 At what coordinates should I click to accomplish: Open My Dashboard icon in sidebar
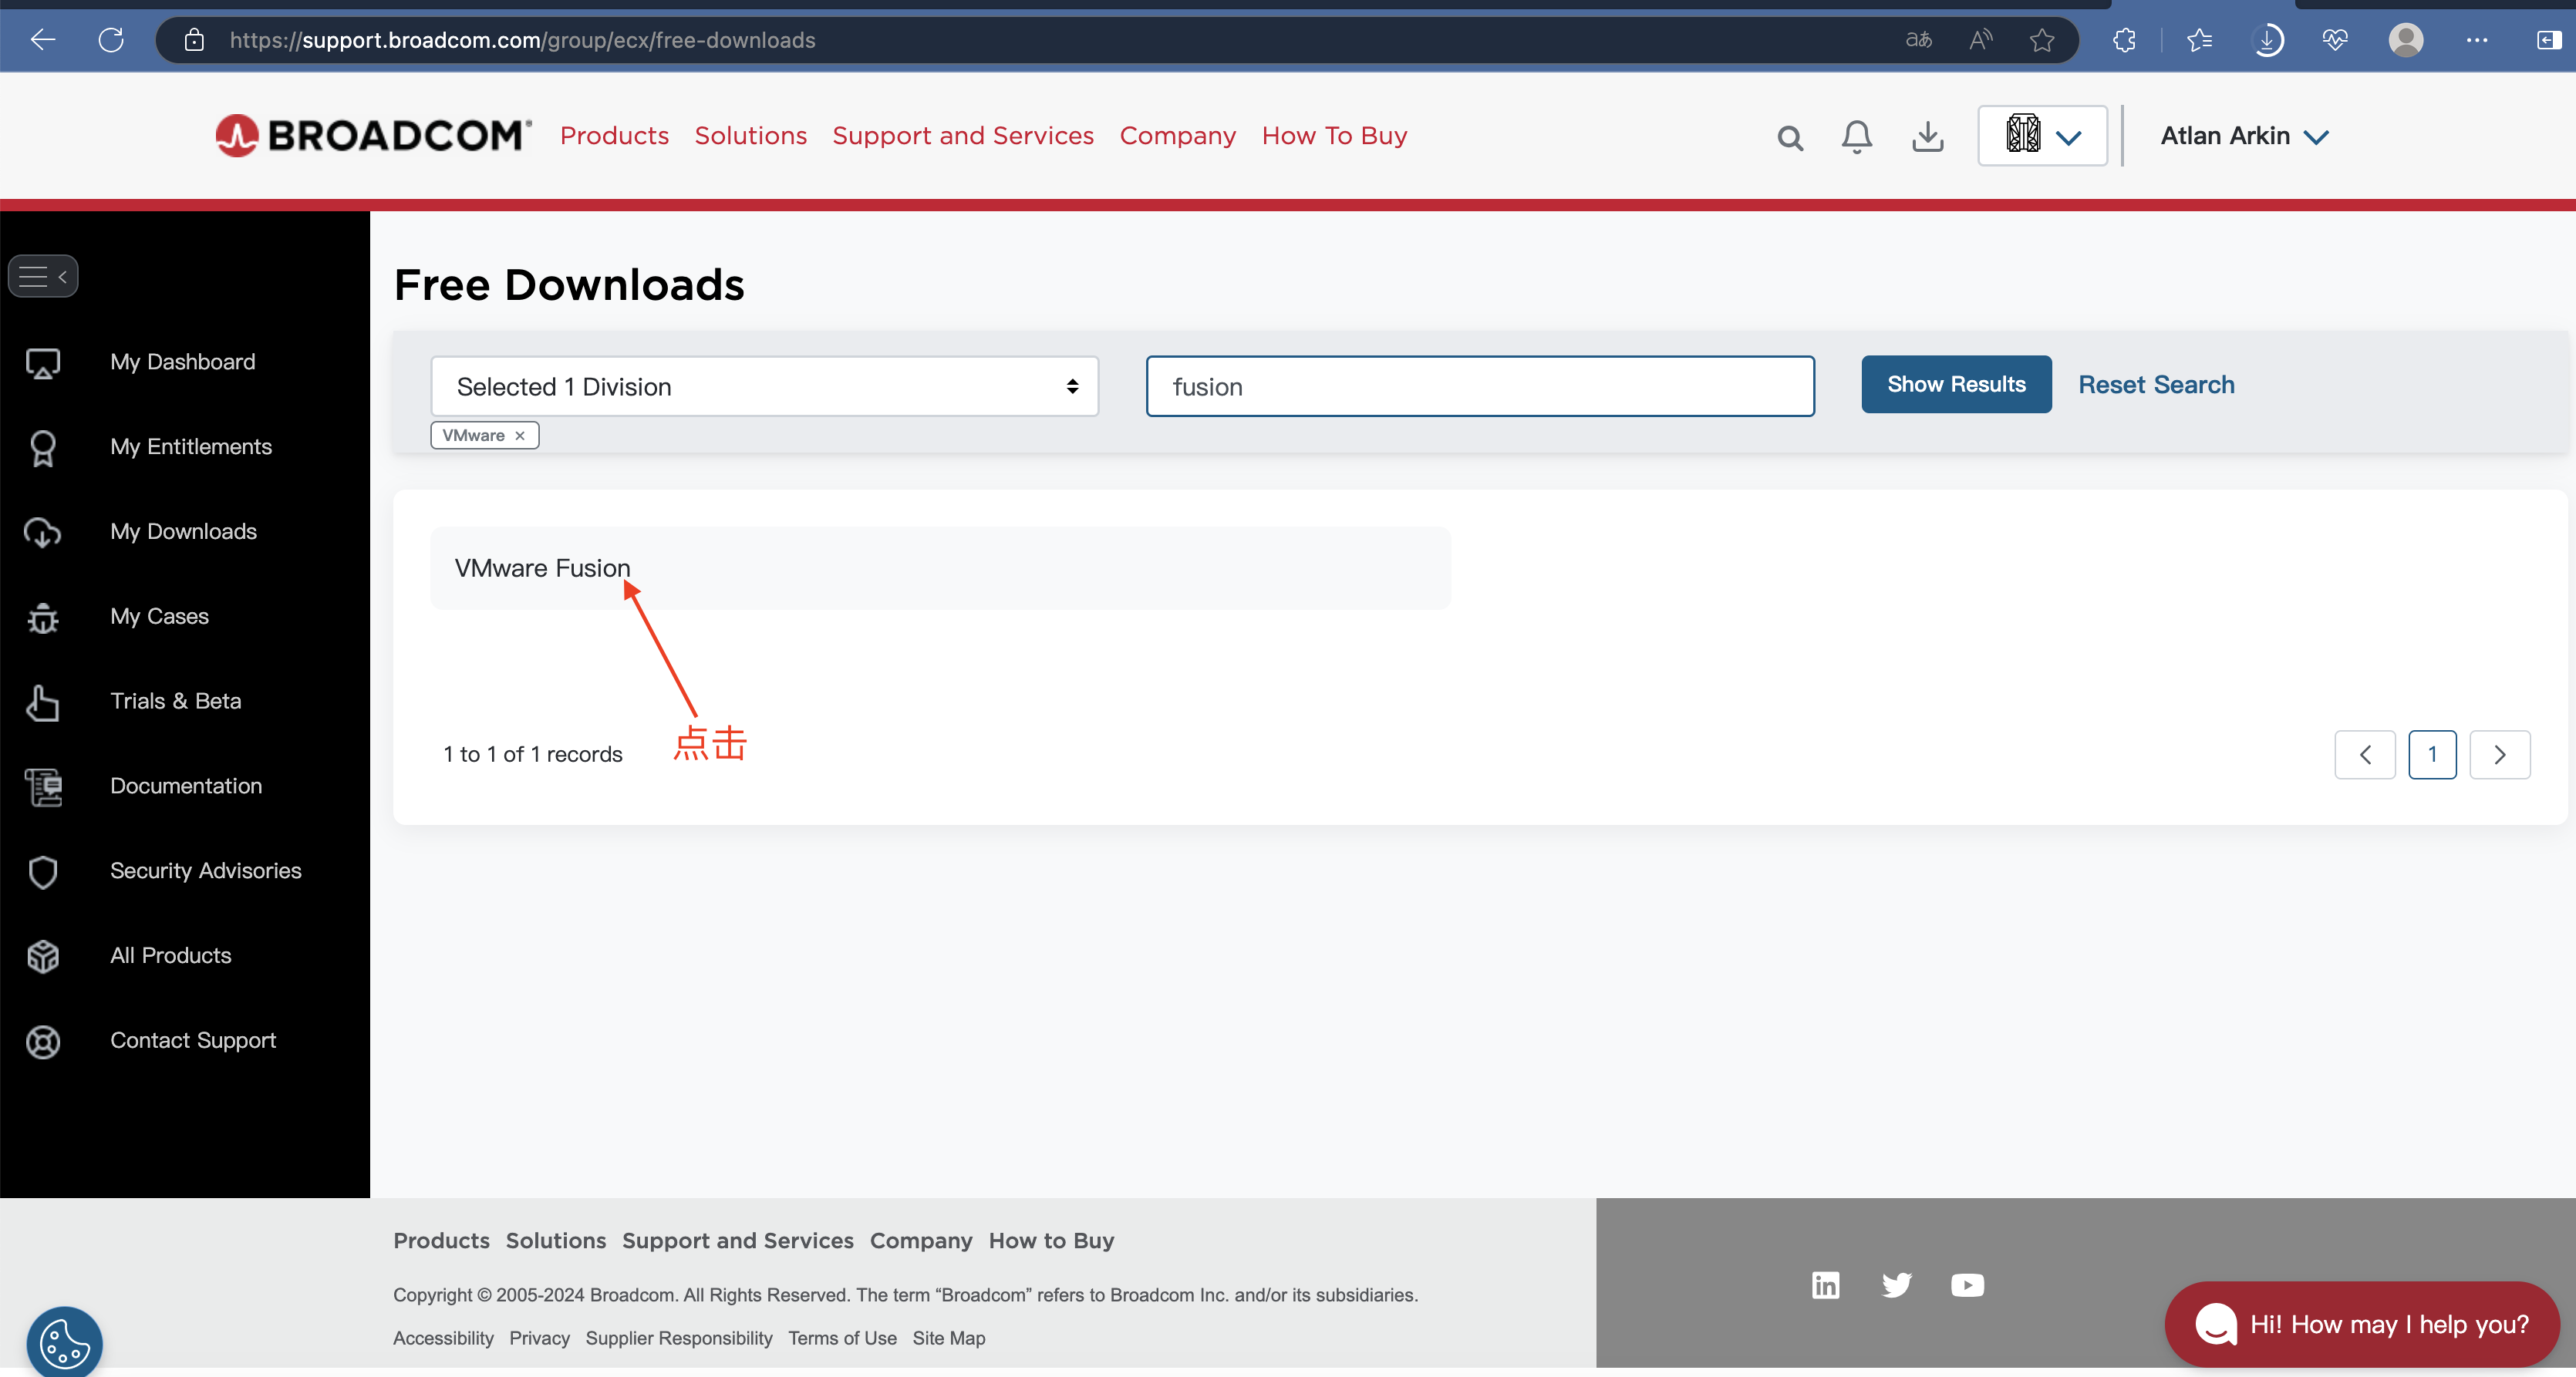pos(43,363)
